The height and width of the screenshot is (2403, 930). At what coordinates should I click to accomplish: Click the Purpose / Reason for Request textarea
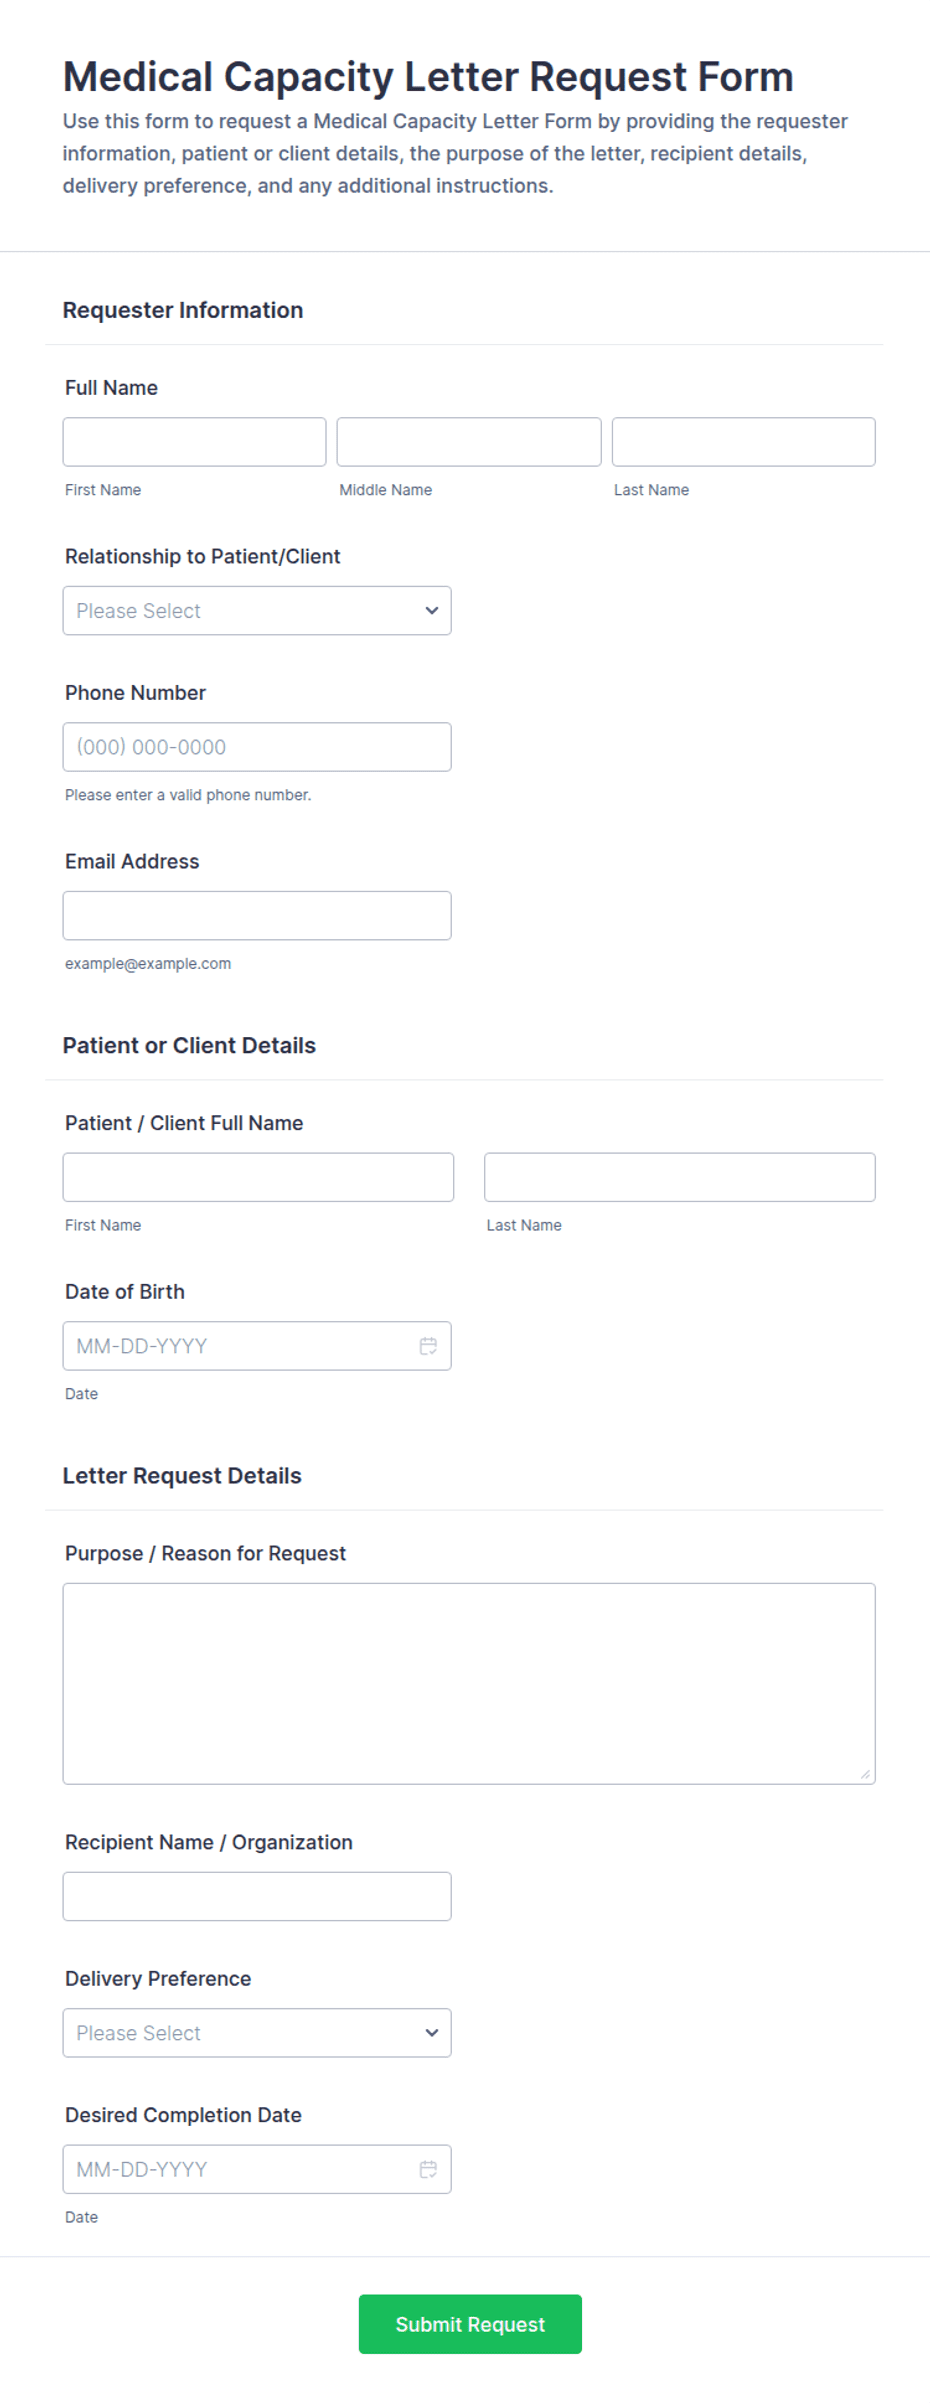(469, 1683)
